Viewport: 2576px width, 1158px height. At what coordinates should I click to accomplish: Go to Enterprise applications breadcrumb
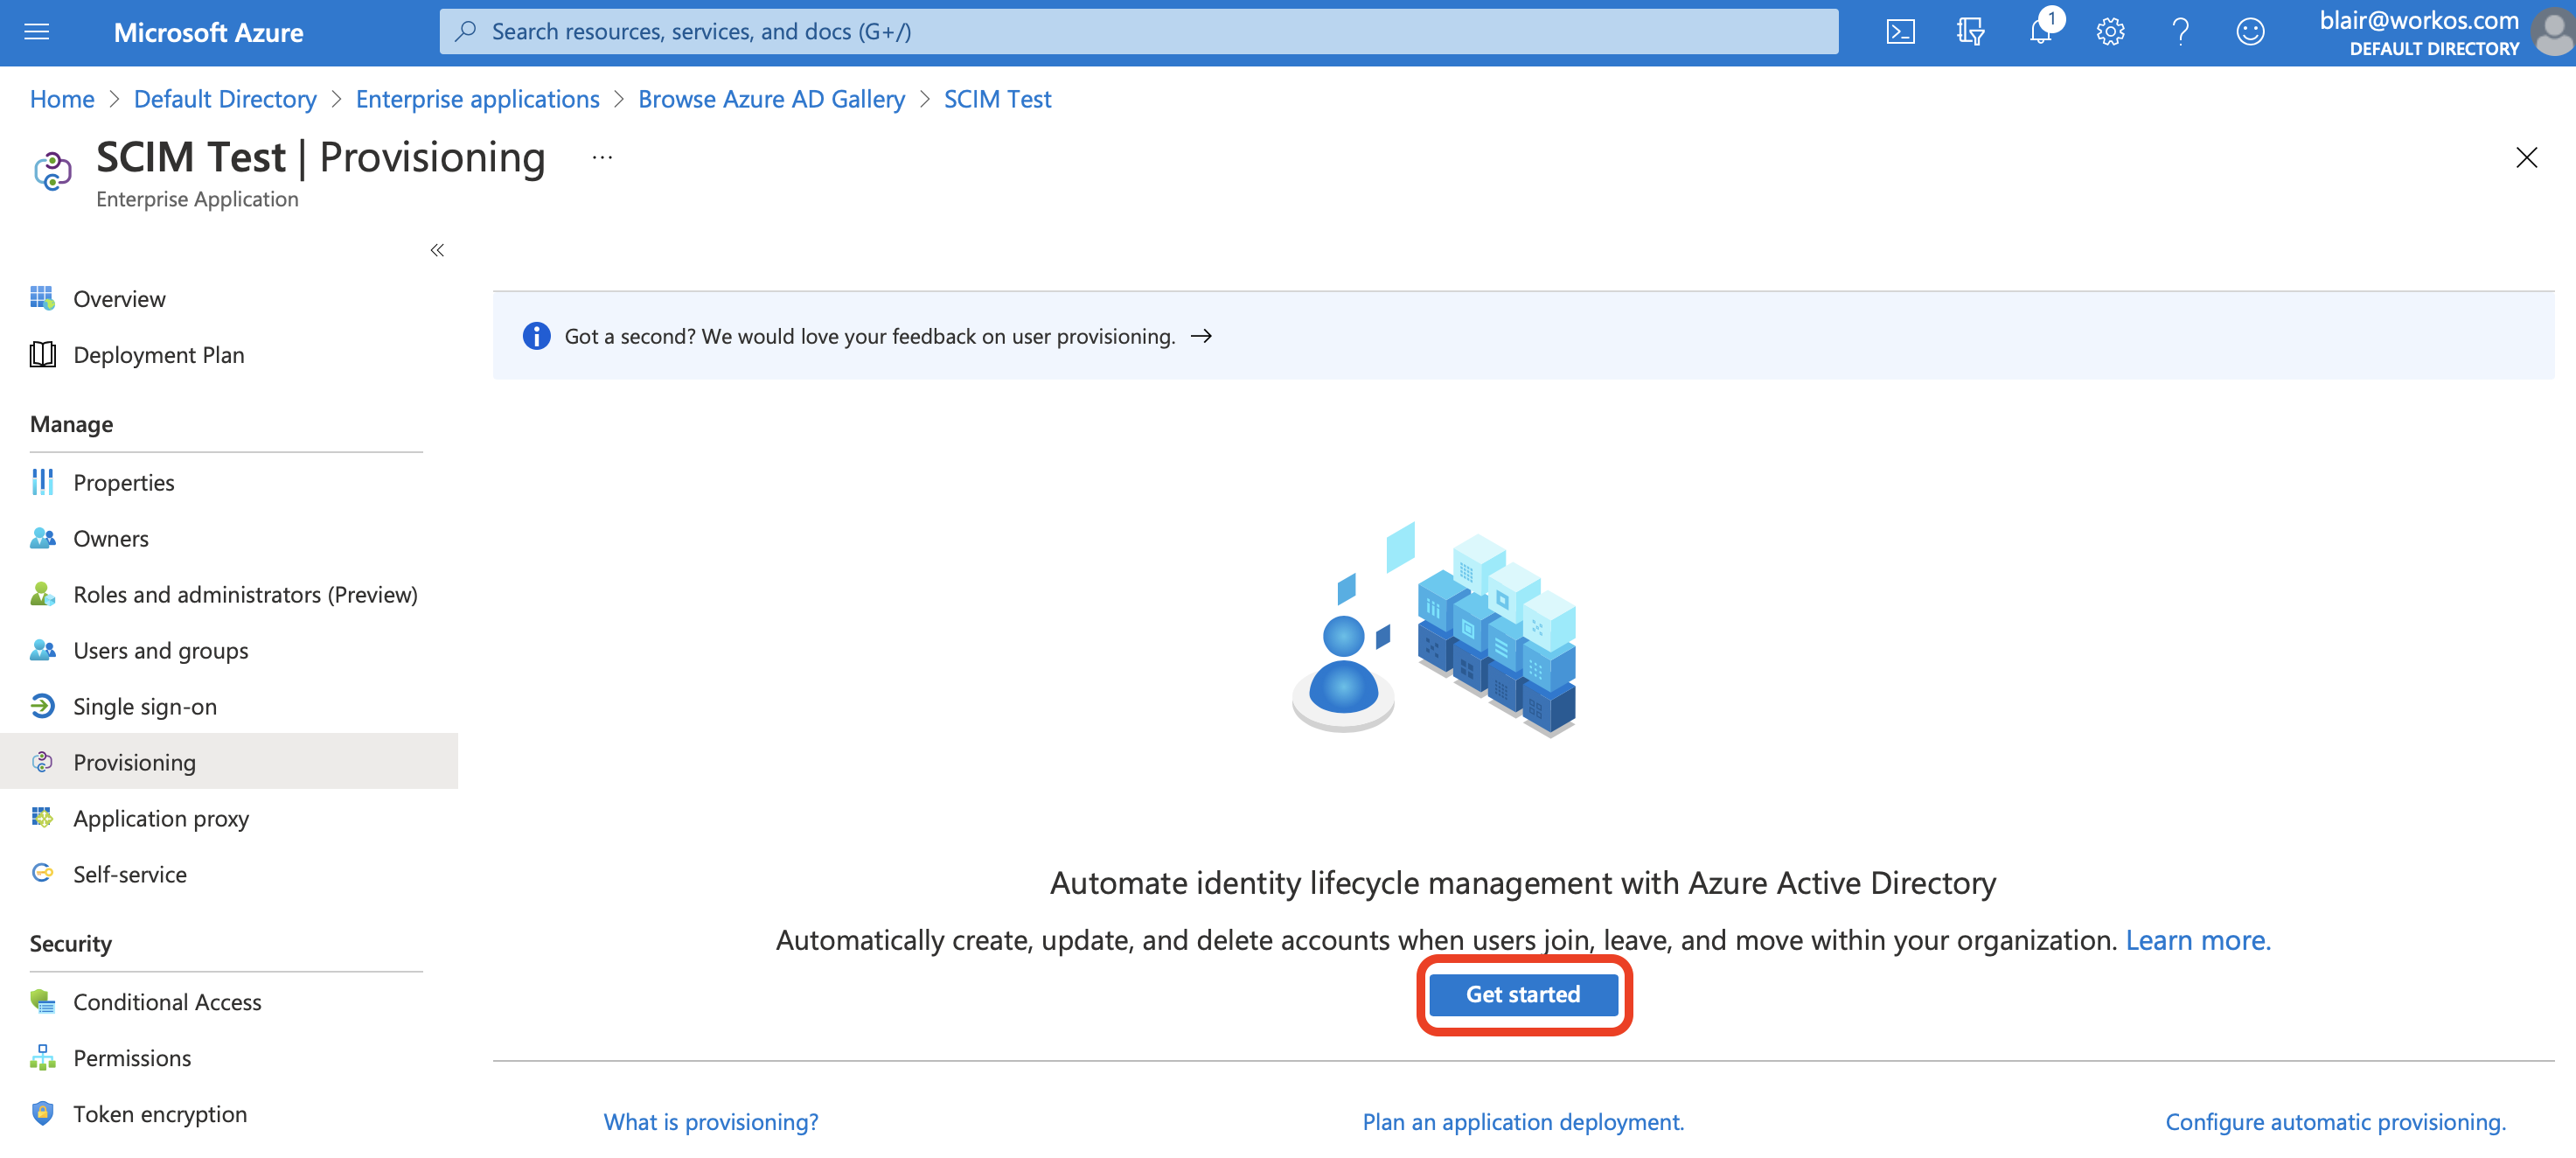(477, 99)
